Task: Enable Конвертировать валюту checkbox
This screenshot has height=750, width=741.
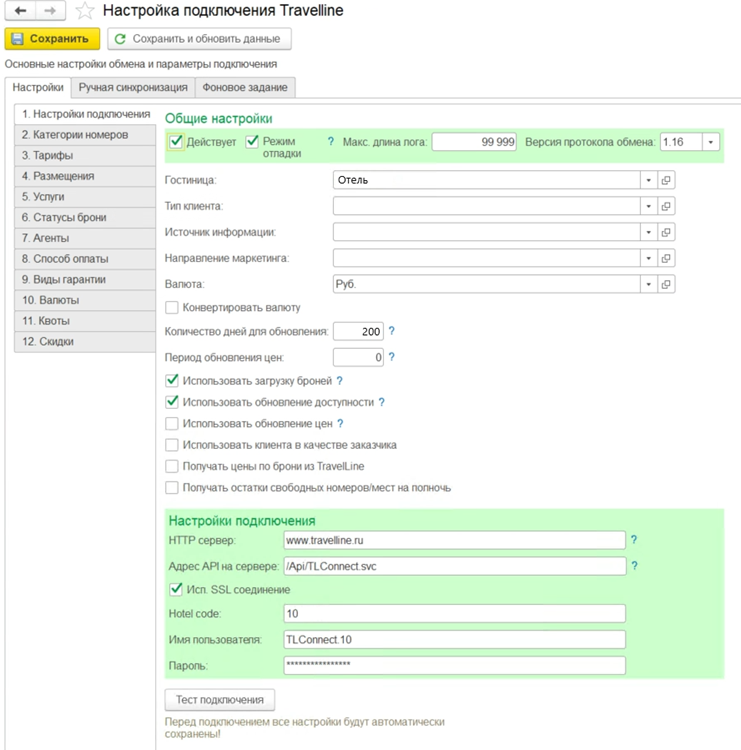Action: point(172,307)
